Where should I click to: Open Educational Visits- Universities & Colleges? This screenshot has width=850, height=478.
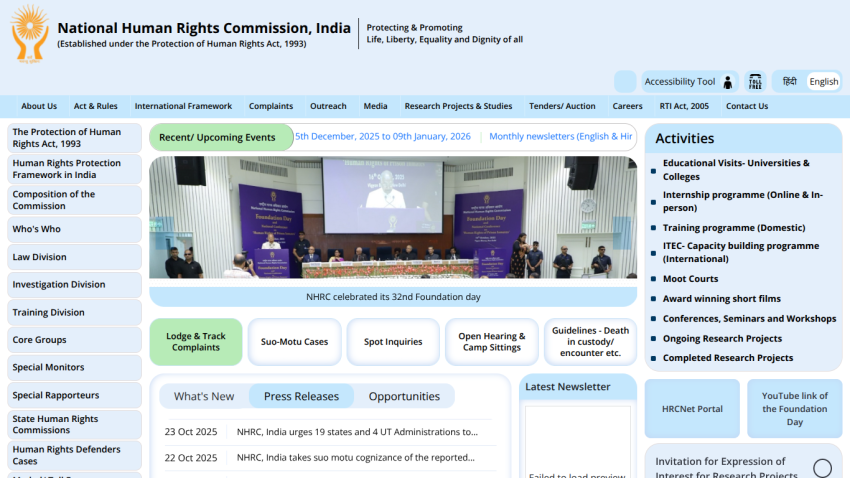pyautogui.click(x=736, y=170)
